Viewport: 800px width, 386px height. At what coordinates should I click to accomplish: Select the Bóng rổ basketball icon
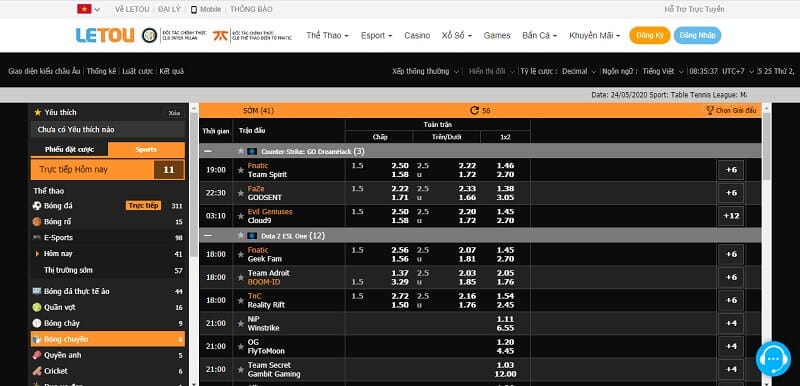point(37,222)
